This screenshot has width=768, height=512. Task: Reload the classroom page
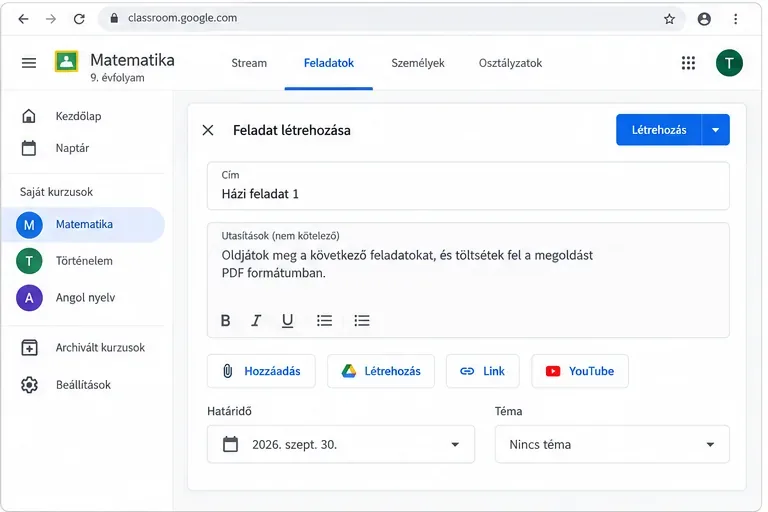(79, 19)
